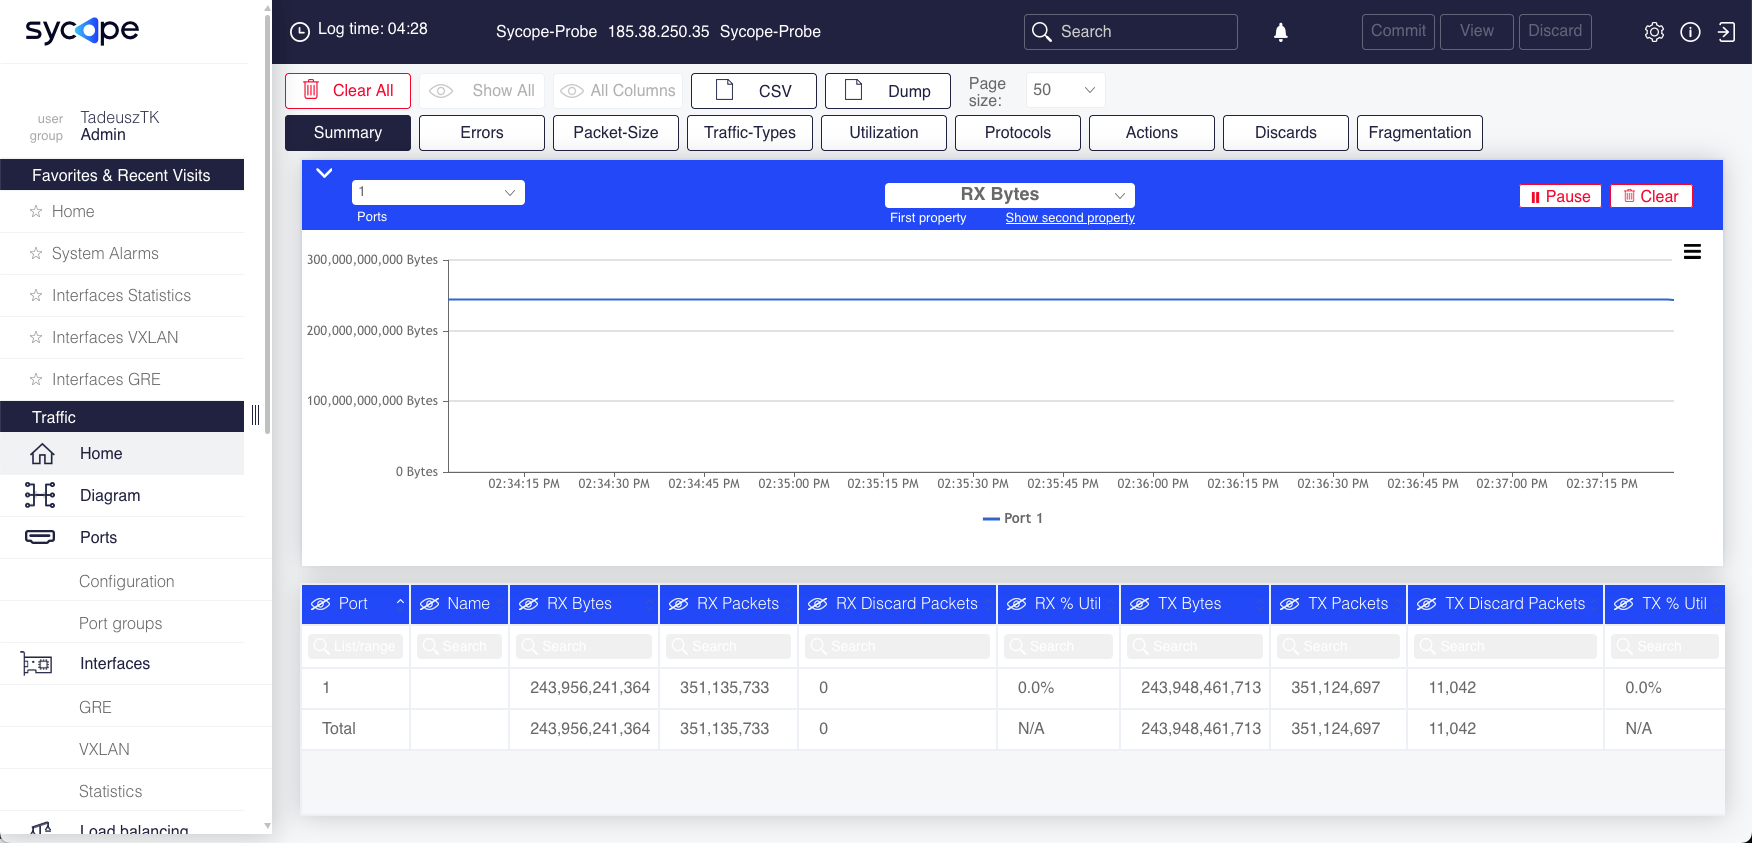Click the magnifier icon in top Search box
This screenshot has height=843, width=1752.
[1042, 32]
